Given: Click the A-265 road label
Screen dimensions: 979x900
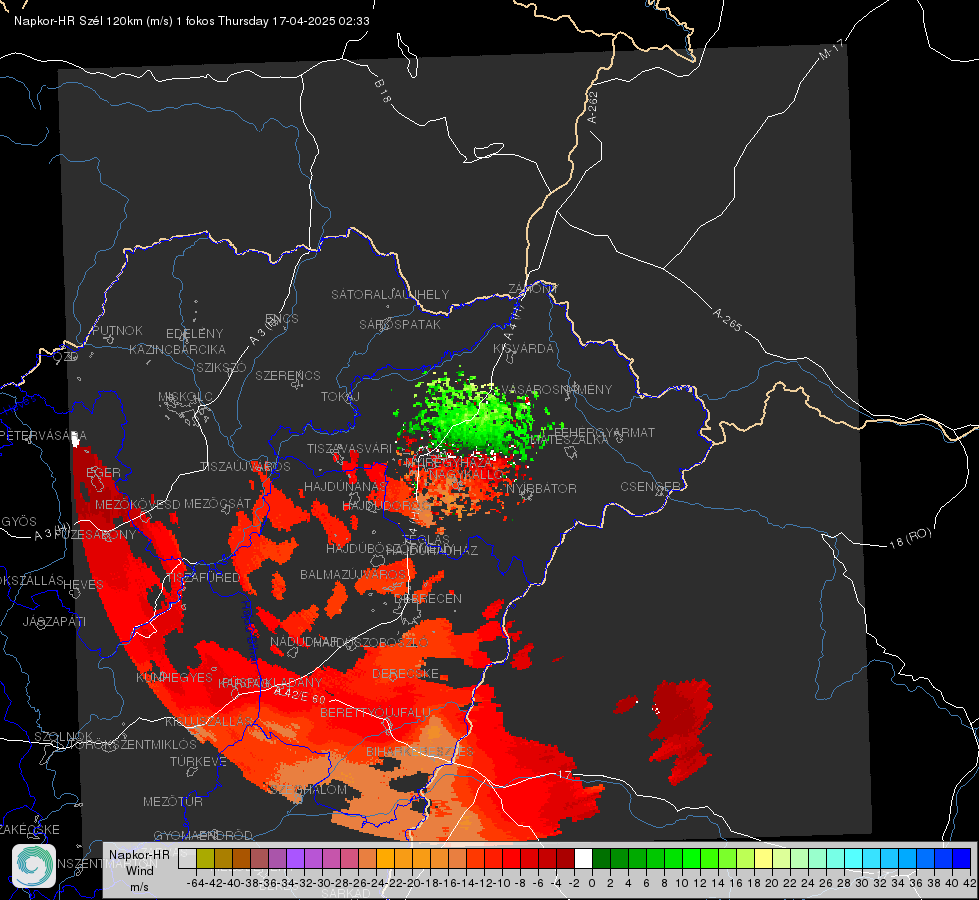Looking at the screenshot, I should coord(727,319).
